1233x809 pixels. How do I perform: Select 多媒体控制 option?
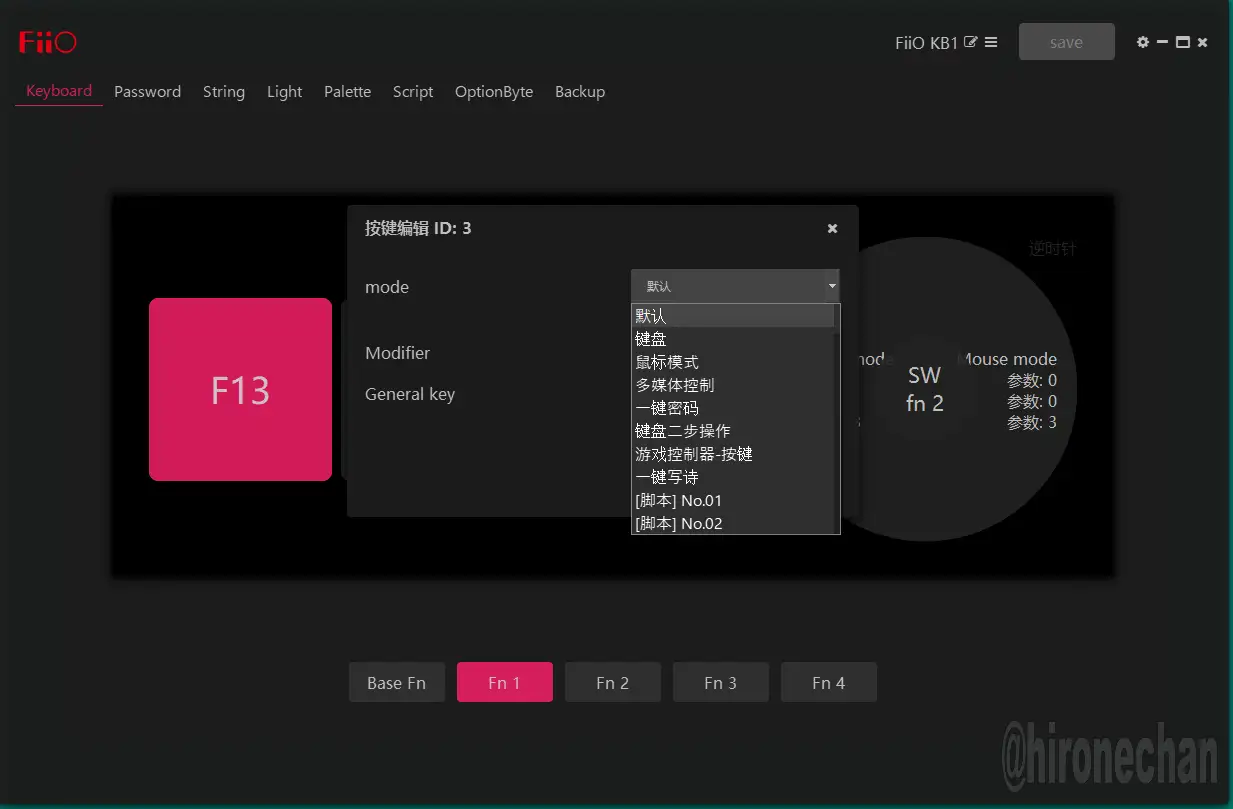tap(675, 385)
